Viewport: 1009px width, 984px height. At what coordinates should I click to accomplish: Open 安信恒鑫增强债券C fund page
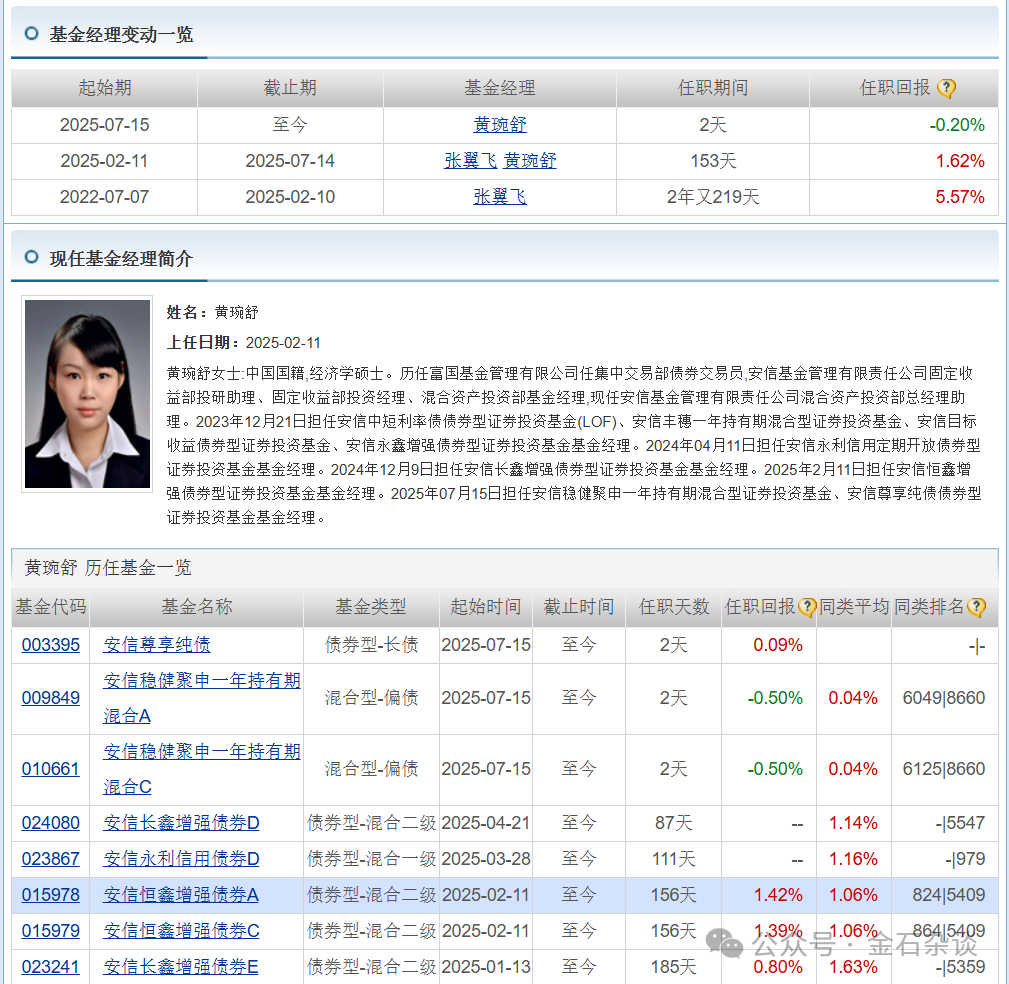[179, 931]
